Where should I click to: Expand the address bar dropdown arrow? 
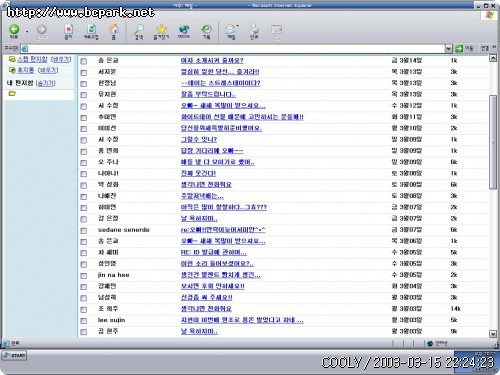pyautogui.click(x=448, y=49)
